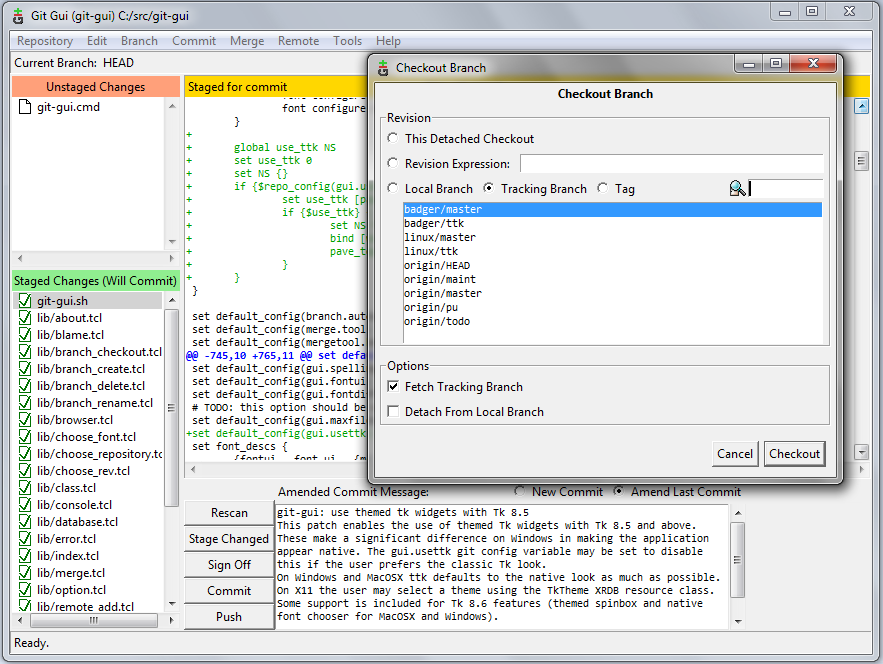Click file icon next to git-gui.cmd
The image size is (883, 664).
coord(25,107)
